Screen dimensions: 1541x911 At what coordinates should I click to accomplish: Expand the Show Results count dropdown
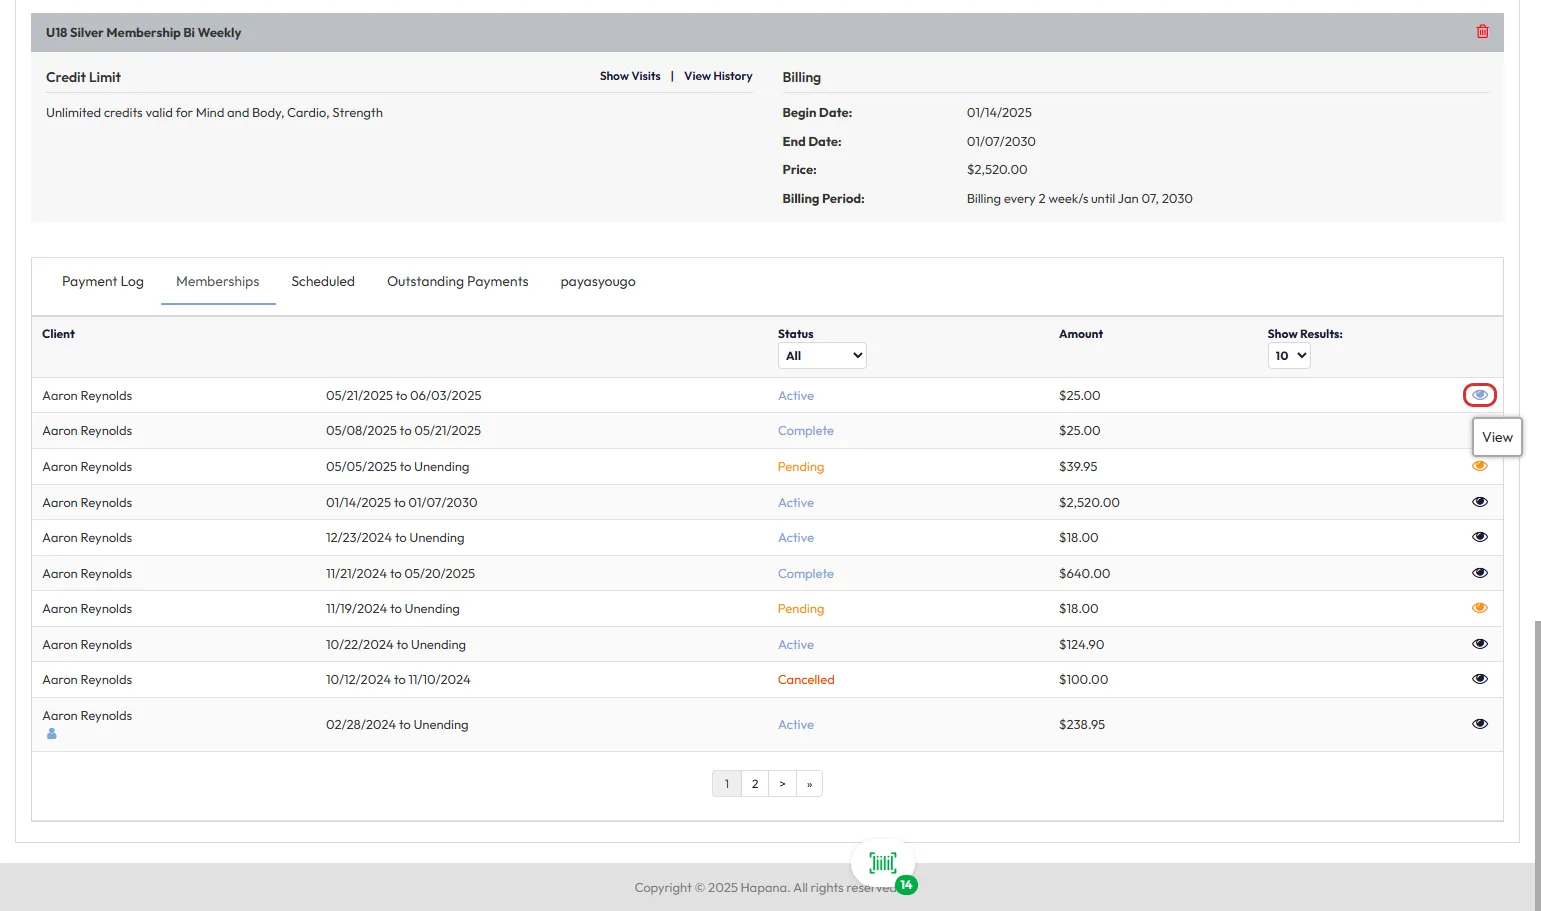tap(1288, 356)
